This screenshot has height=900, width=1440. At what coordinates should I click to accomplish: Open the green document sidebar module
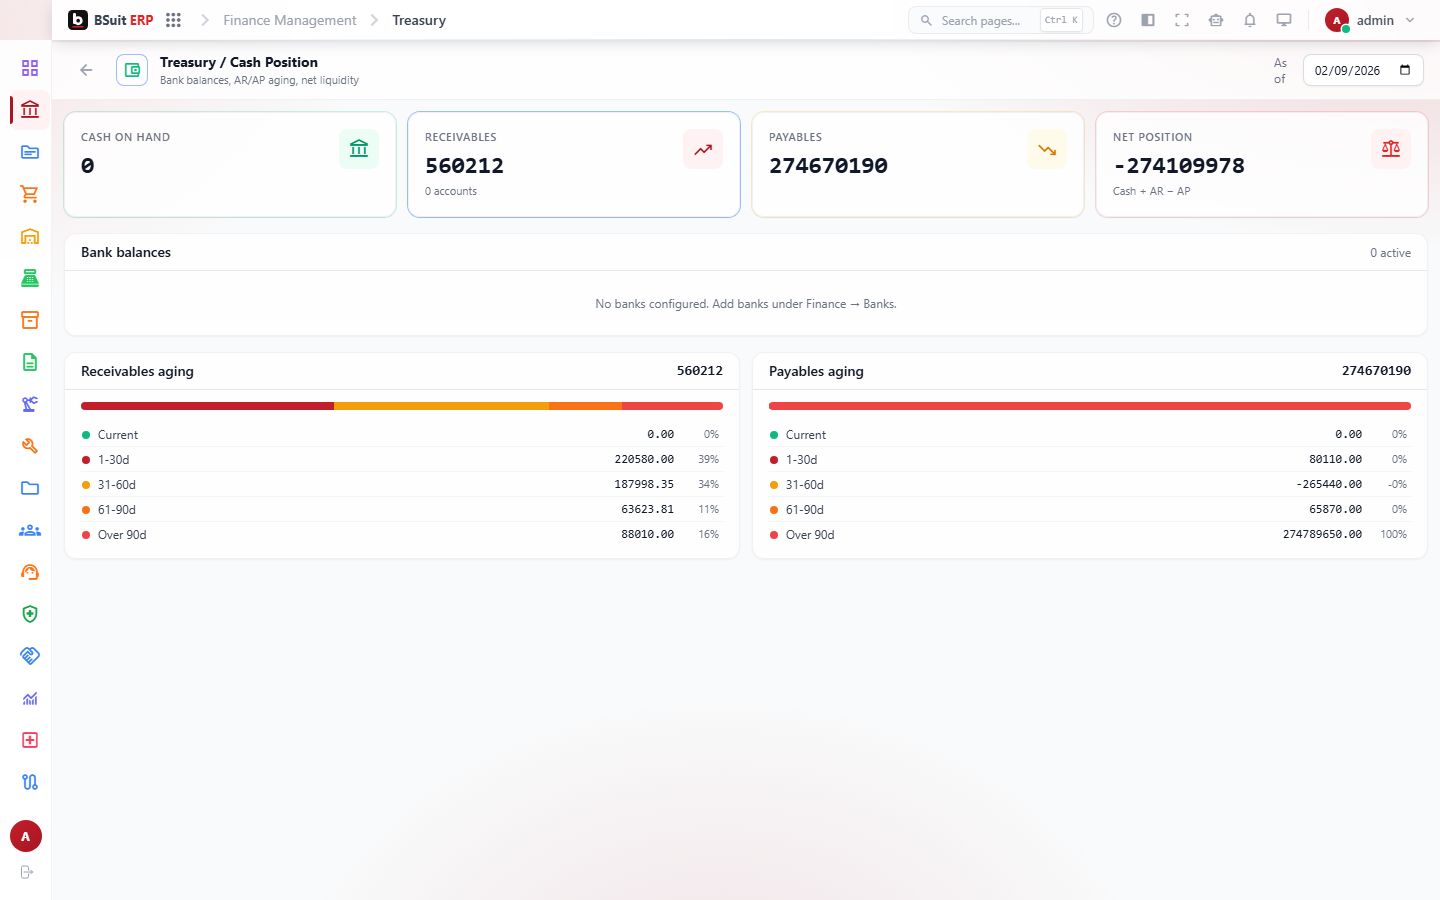tap(30, 362)
